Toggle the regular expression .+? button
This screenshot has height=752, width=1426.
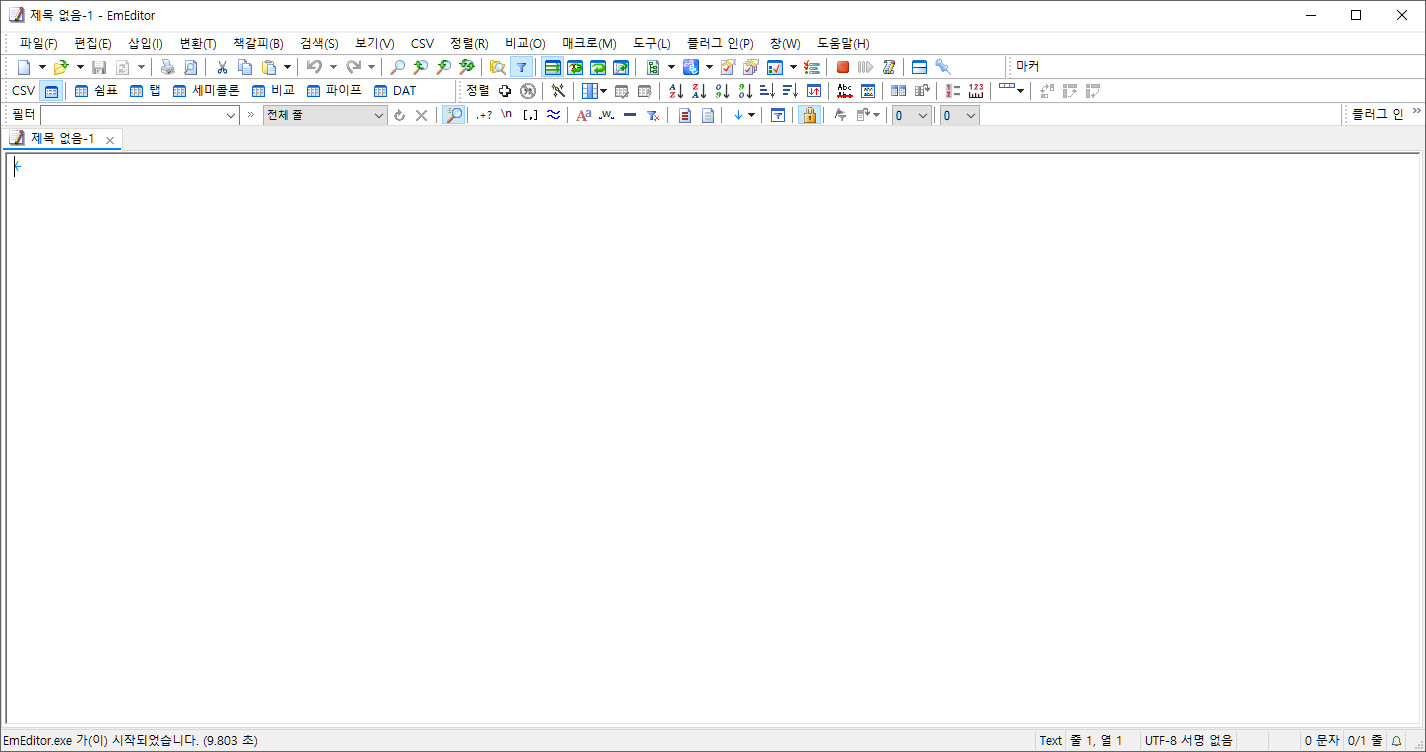(x=484, y=115)
